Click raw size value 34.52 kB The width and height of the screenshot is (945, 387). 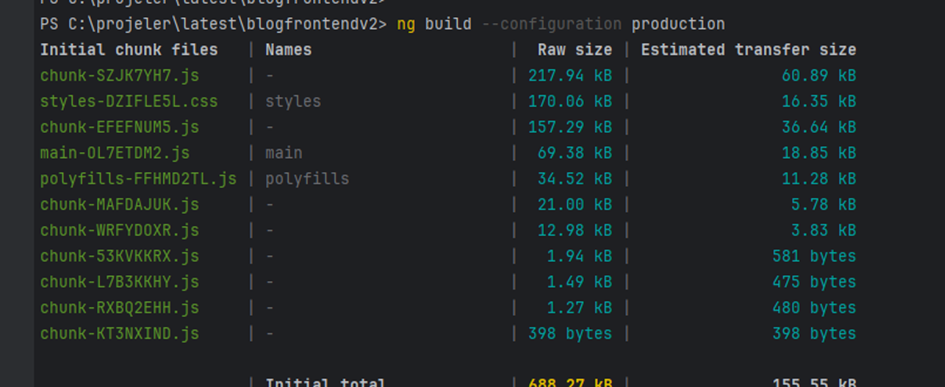click(x=575, y=179)
